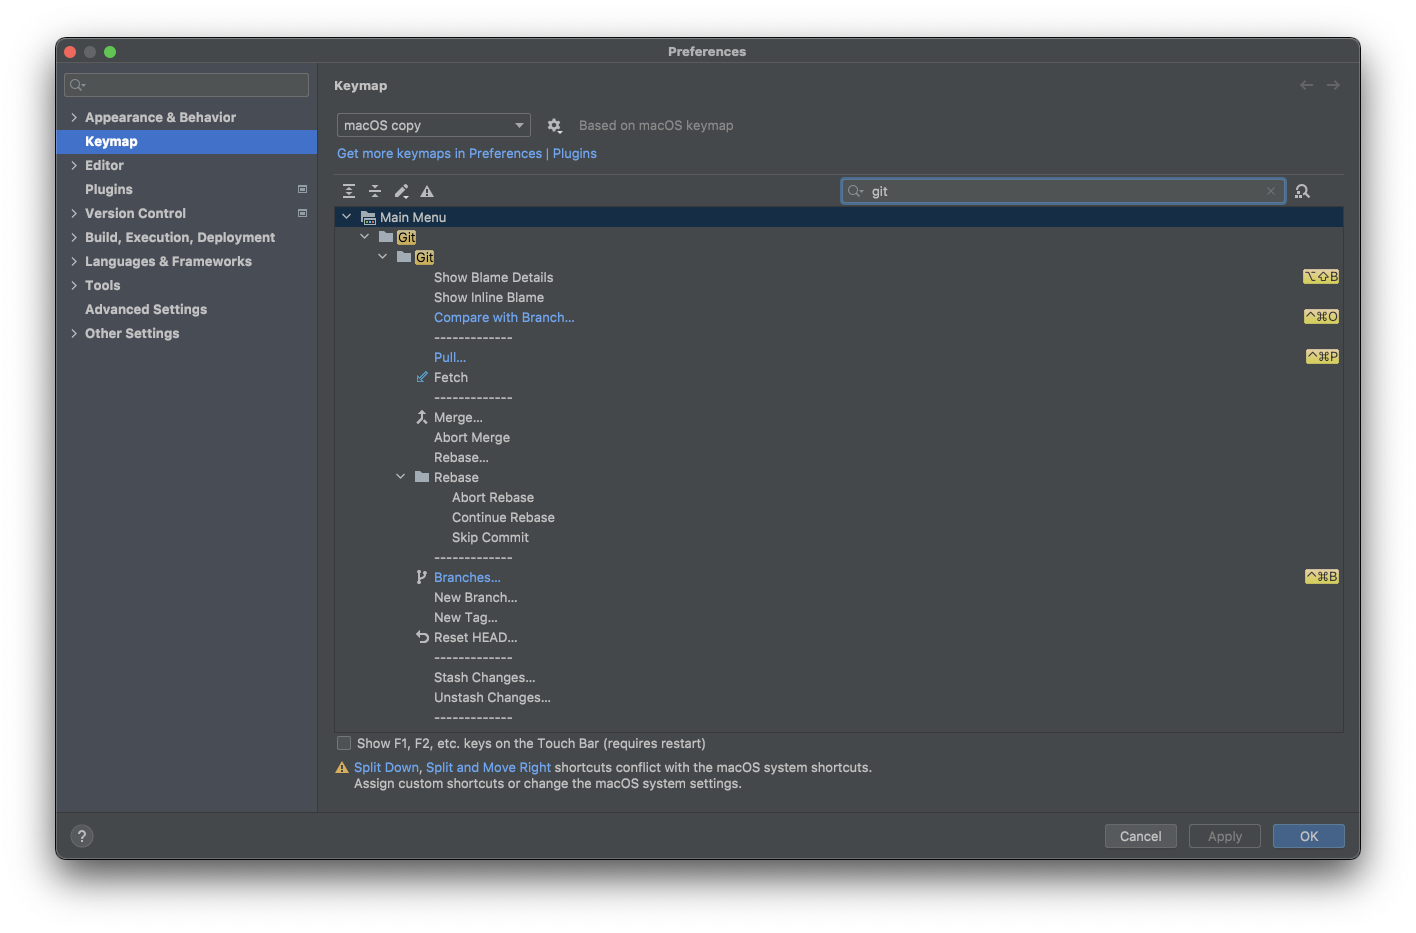
Task: Toggle Show F1, F2 keys on Touch Bar checkbox
Action: 344,743
